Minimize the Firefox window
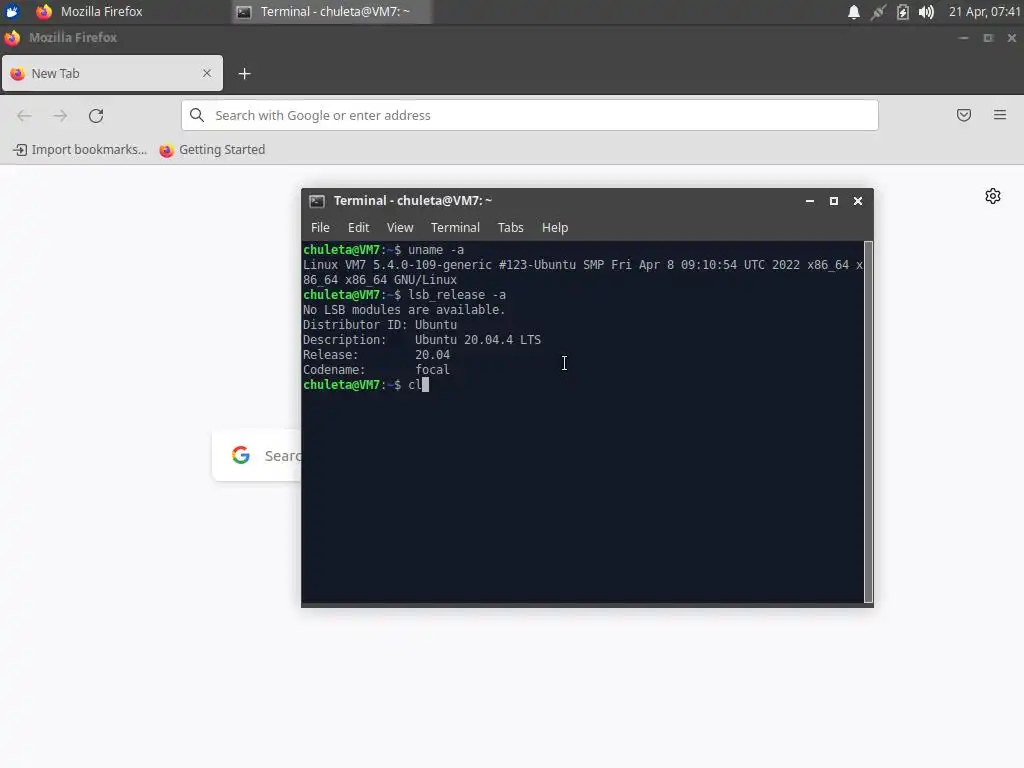 (x=963, y=38)
